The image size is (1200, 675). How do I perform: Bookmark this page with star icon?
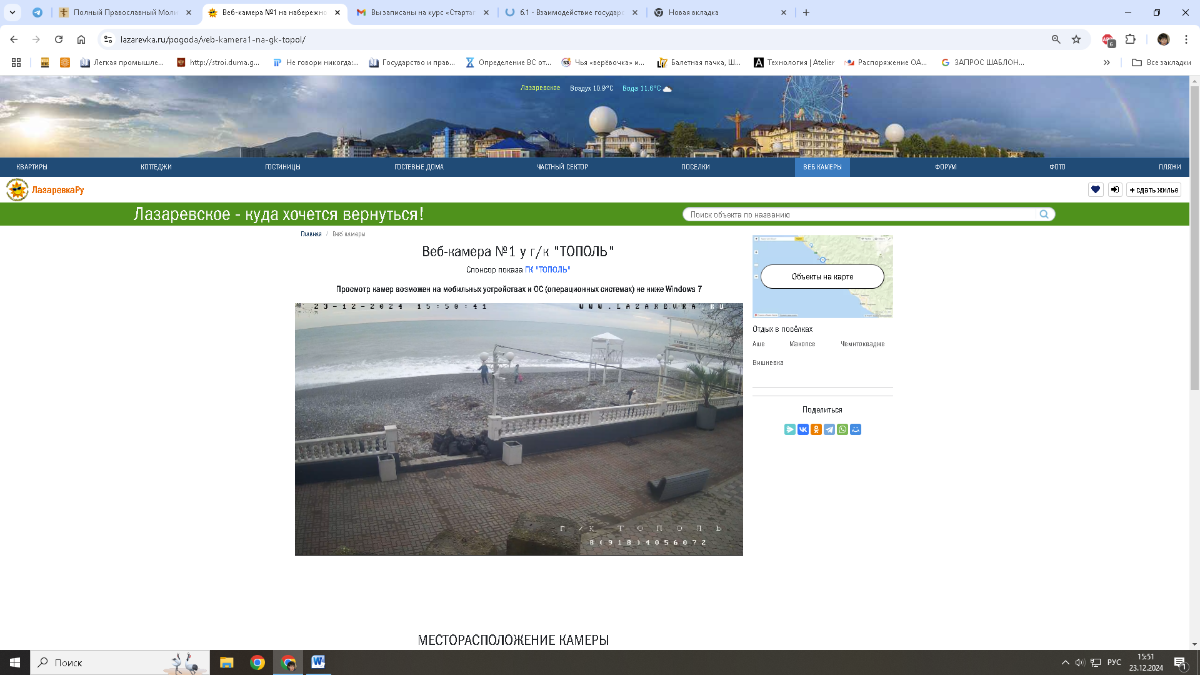pos(1076,39)
